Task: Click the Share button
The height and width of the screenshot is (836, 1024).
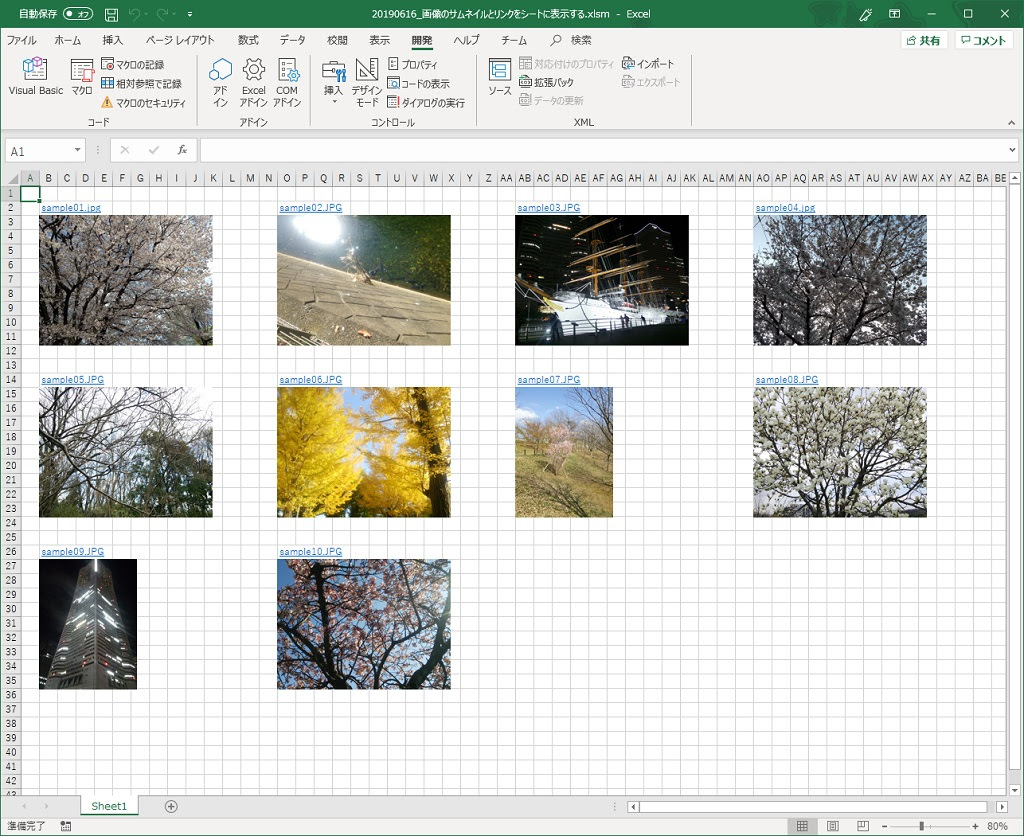Action: [x=923, y=40]
